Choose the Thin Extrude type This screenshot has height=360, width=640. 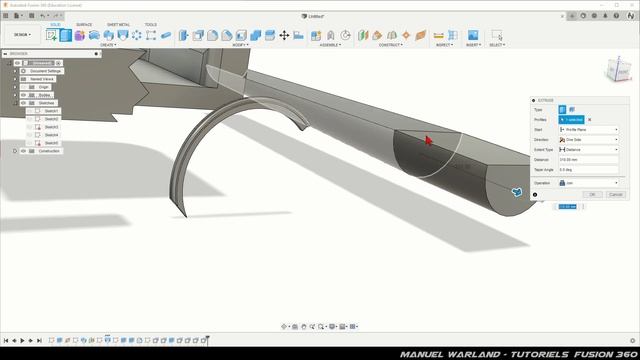pos(572,109)
